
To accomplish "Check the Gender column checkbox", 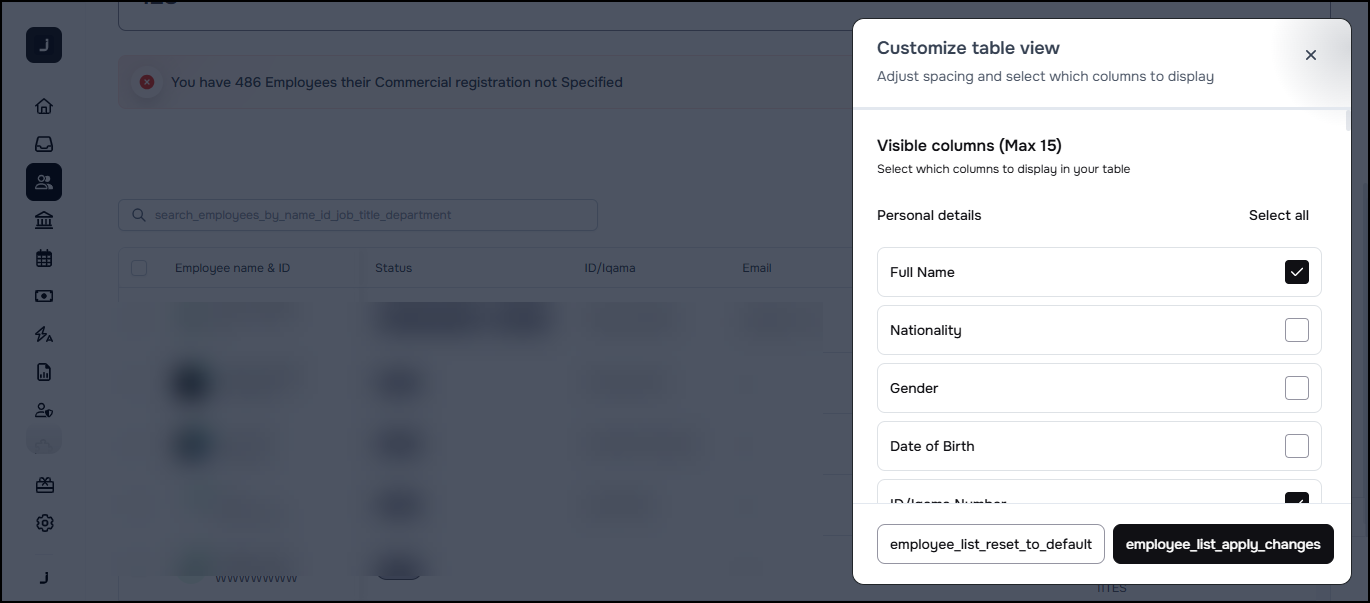I will 1296,388.
